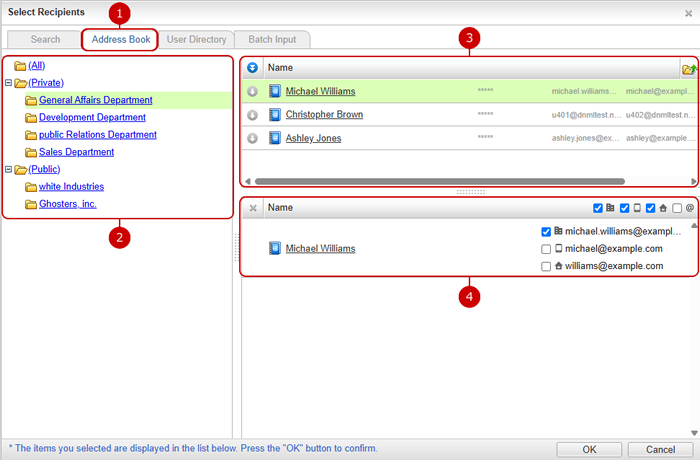The width and height of the screenshot is (700, 460).
Task: Select the (All) folder
Action: point(37,66)
